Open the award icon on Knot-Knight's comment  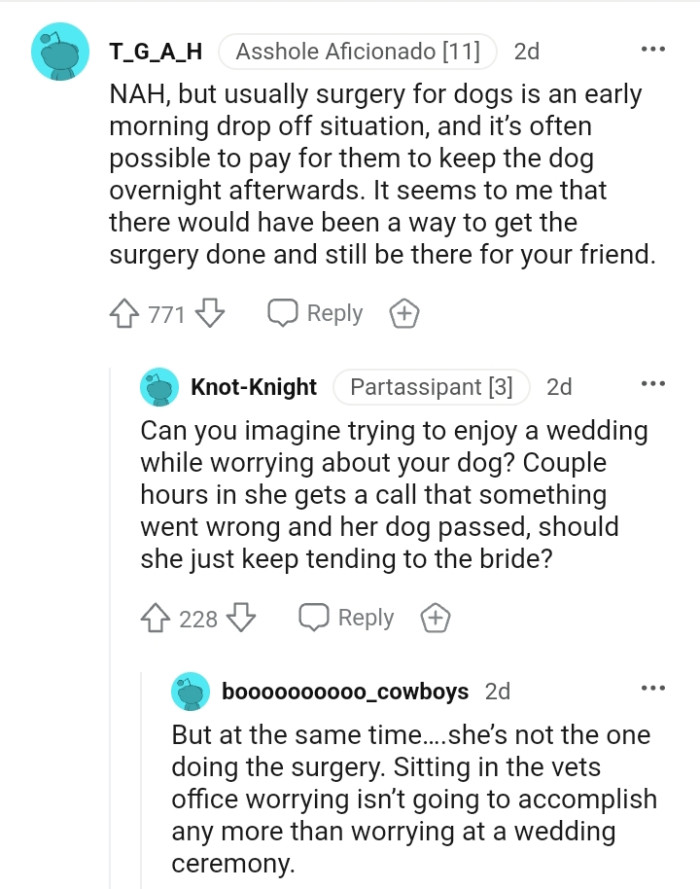435,618
